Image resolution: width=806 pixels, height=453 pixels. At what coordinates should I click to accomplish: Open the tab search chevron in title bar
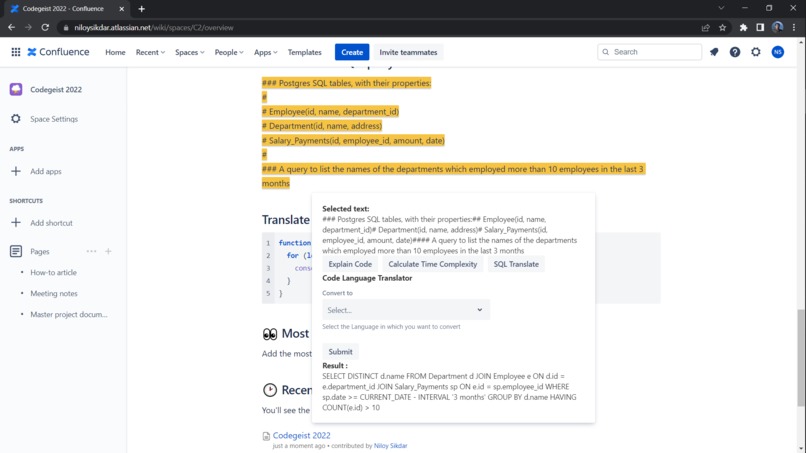tap(721, 8)
